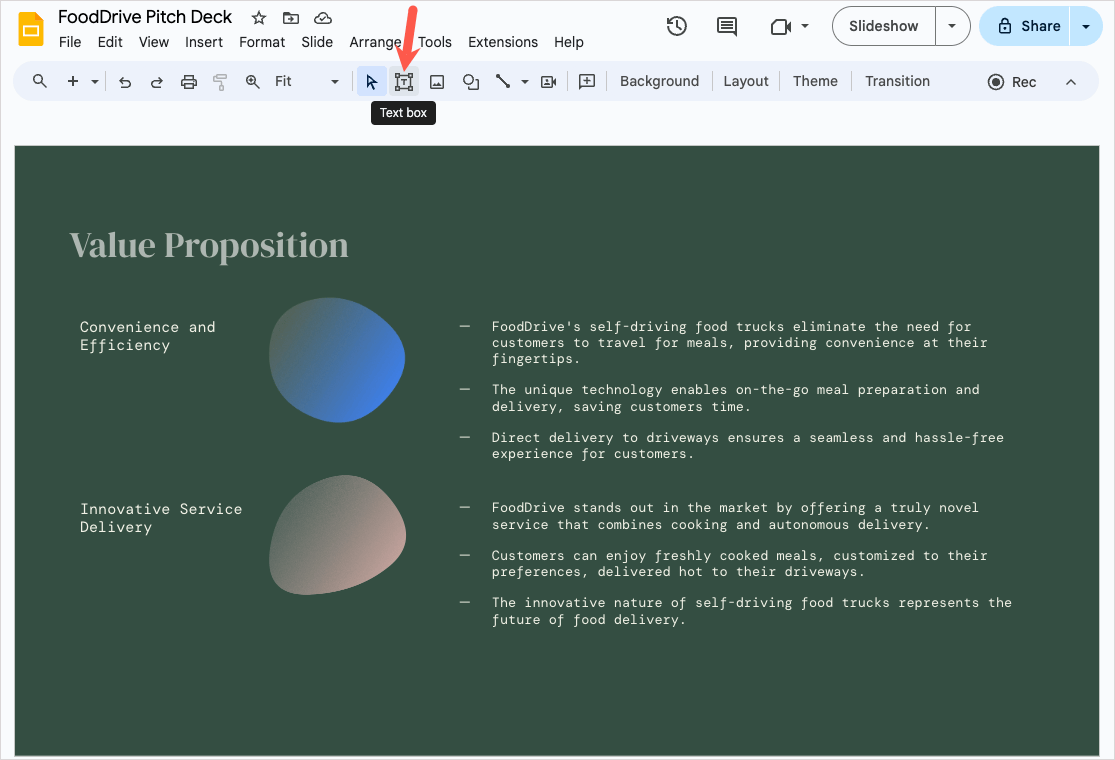Viewport: 1115px width, 760px height.
Task: Open the Google Slides home logo
Action: 31,29
